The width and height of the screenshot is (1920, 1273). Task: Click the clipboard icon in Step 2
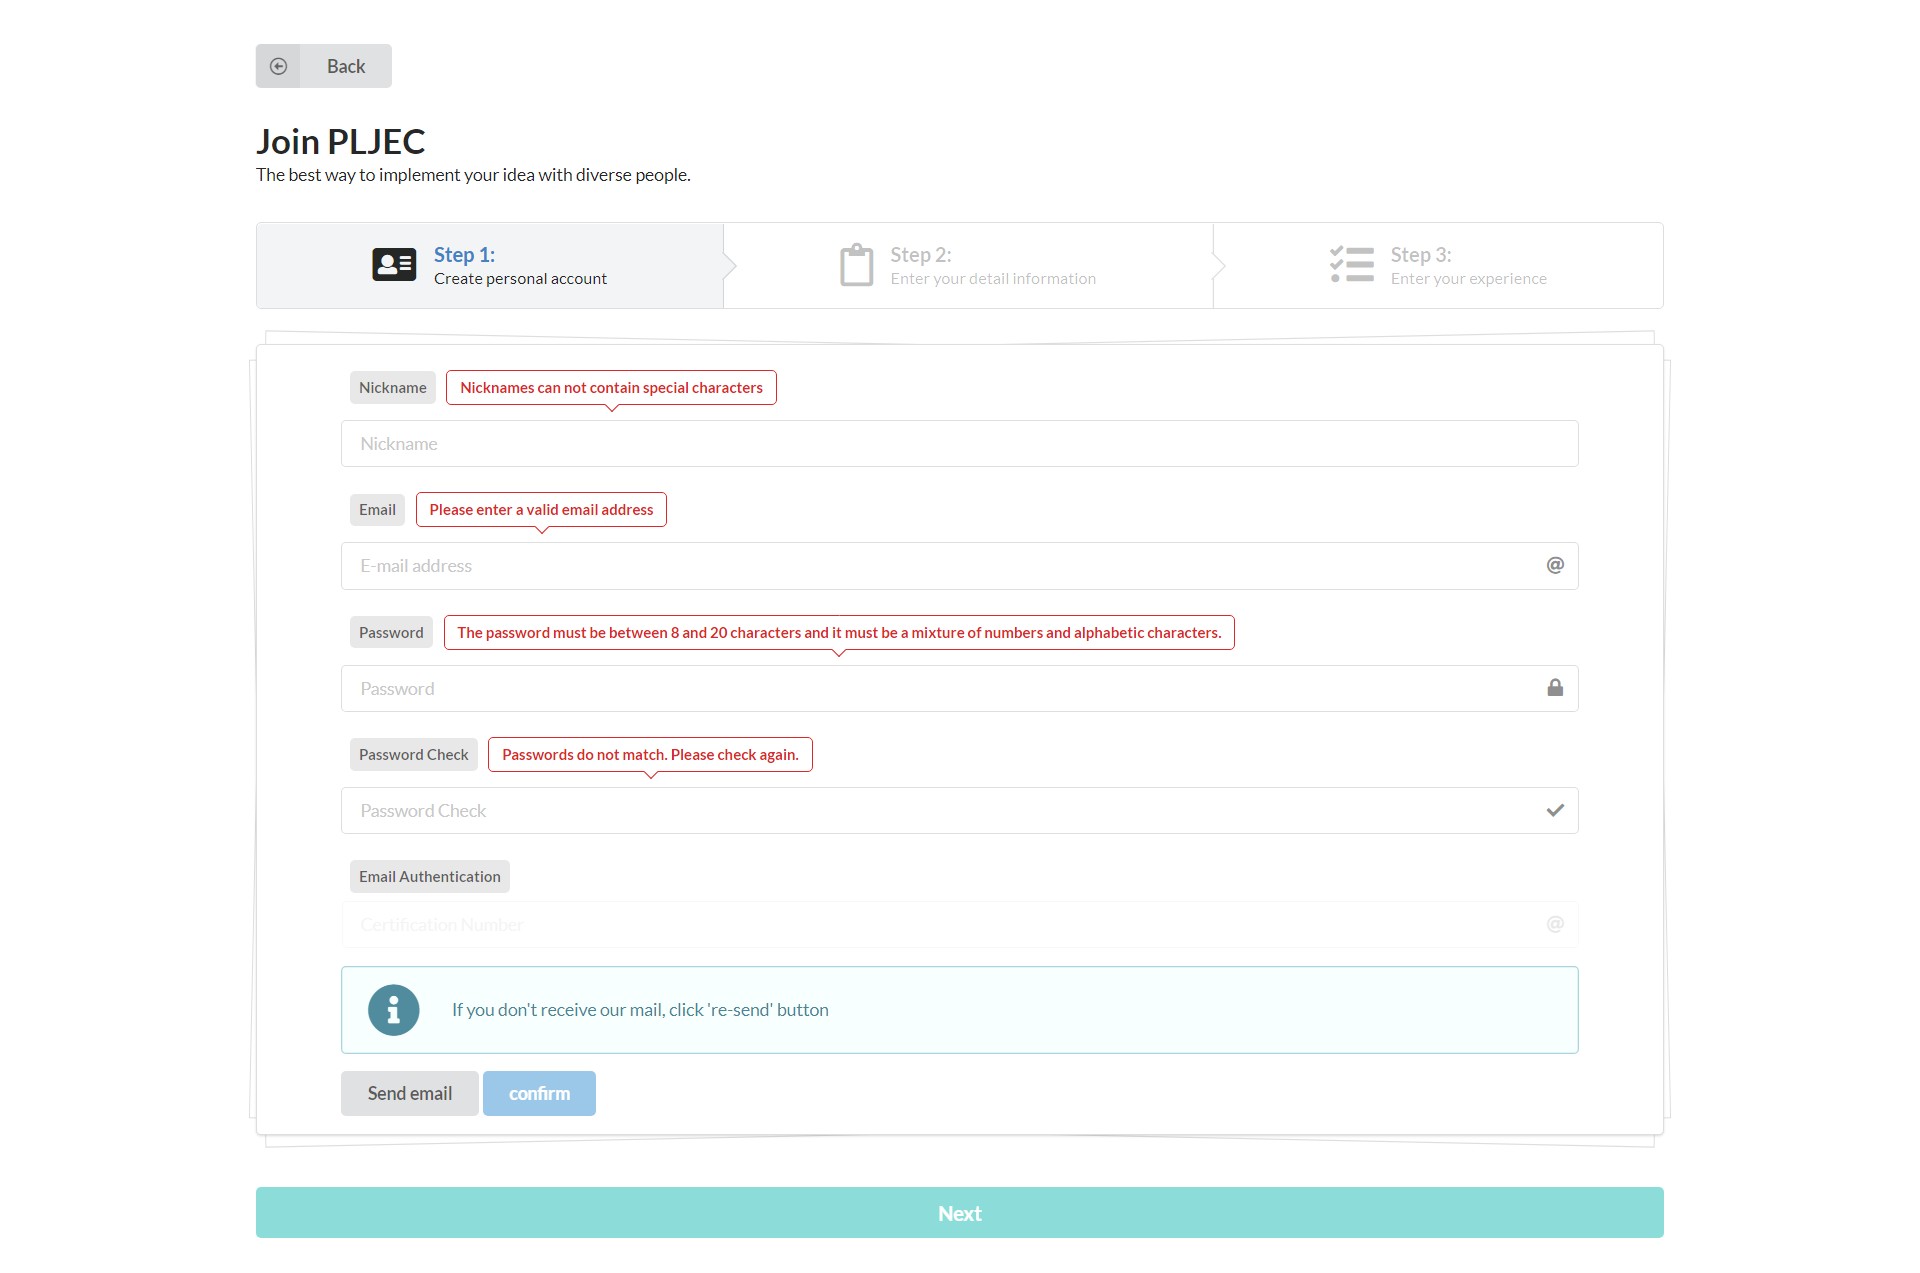click(x=856, y=265)
